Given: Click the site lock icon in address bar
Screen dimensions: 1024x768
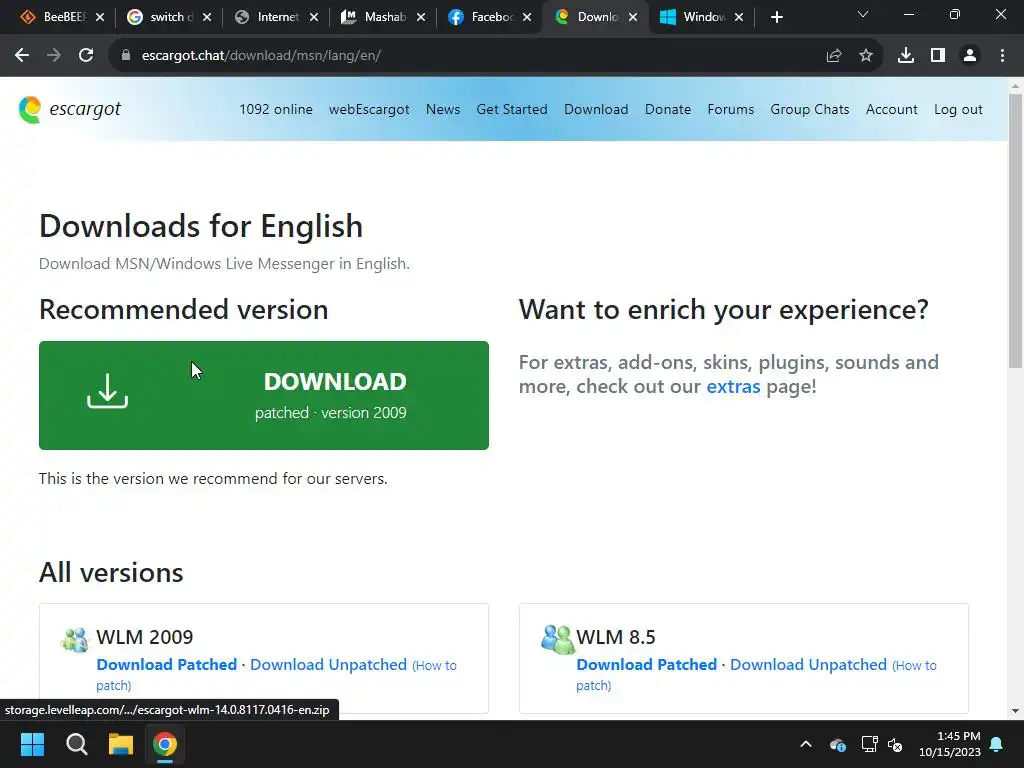Looking at the screenshot, I should coord(126,56).
